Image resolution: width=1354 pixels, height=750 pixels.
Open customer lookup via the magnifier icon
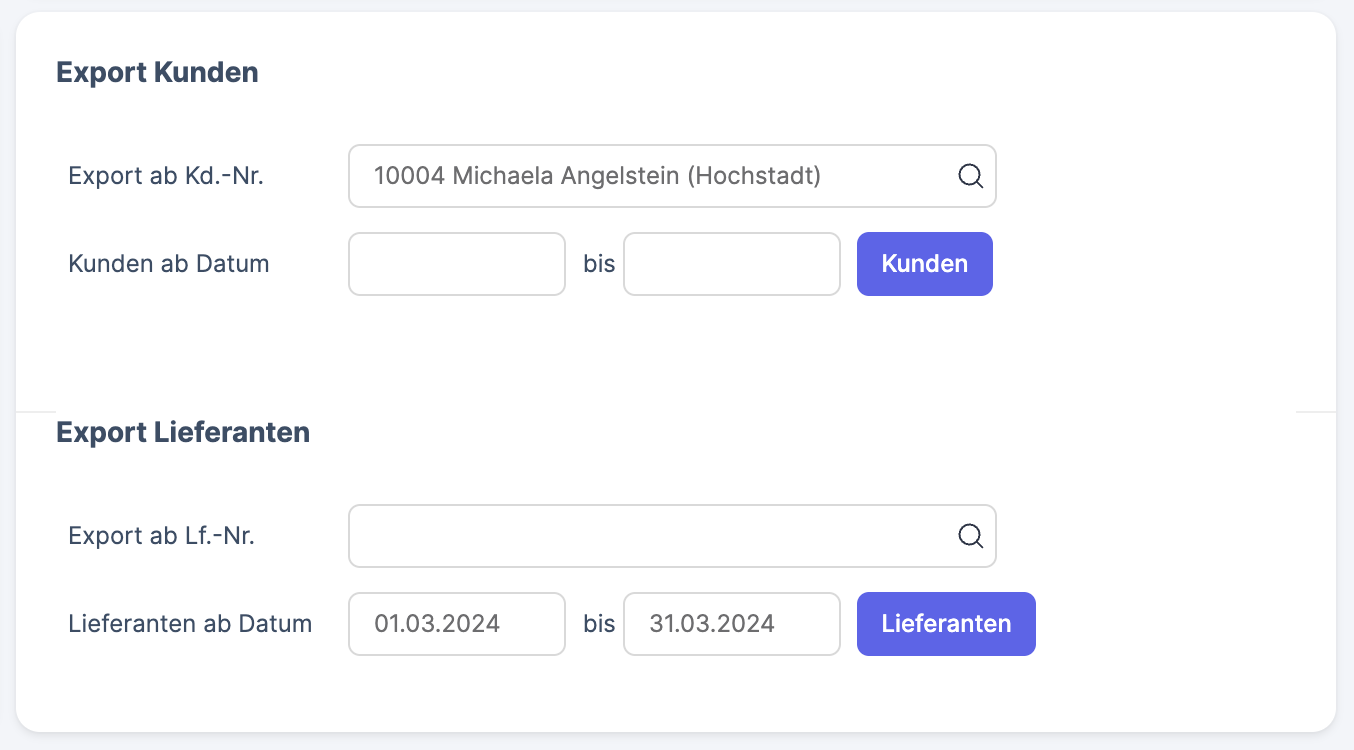969,176
